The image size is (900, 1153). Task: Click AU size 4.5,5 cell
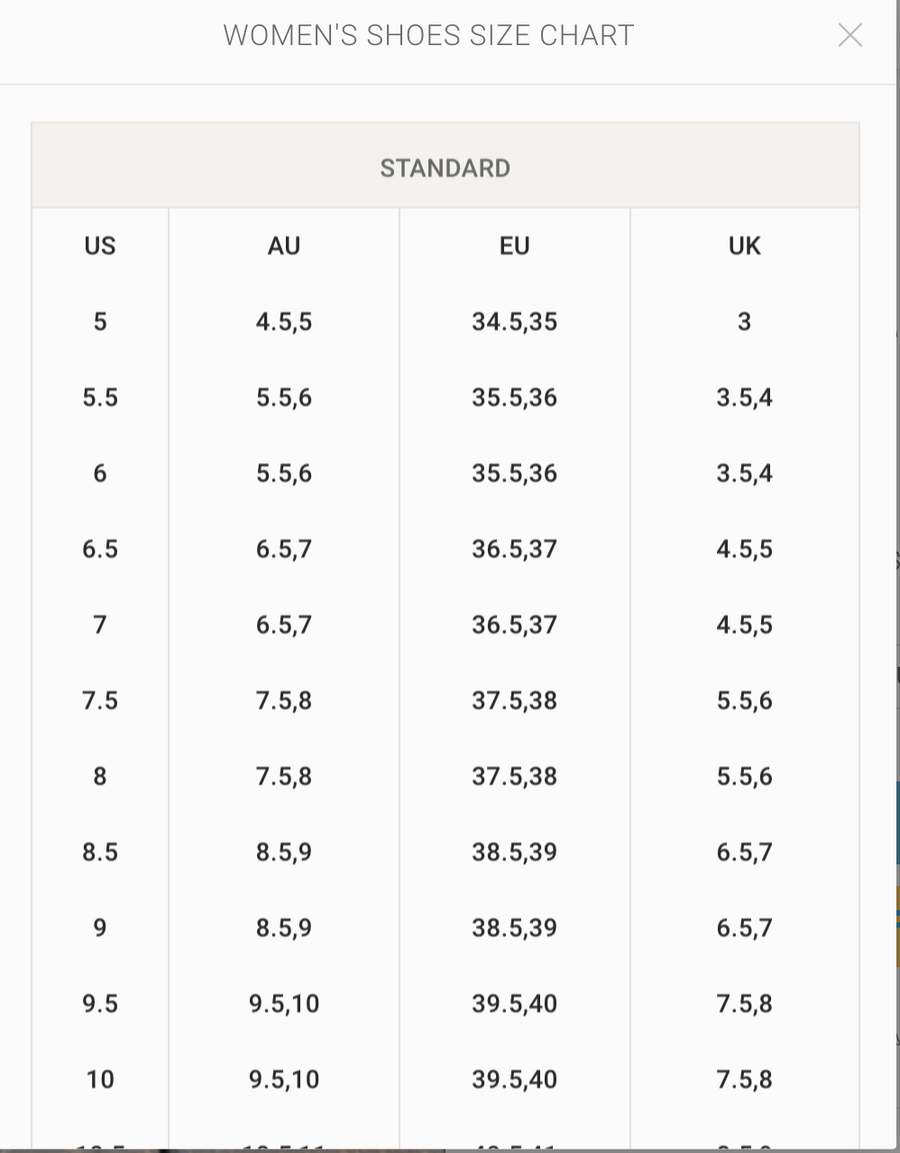pyautogui.click(x=284, y=322)
